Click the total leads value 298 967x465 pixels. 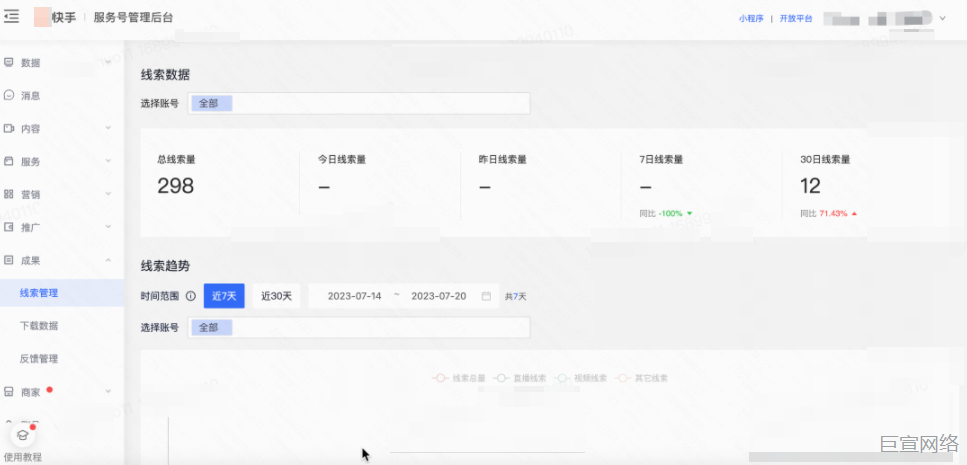pyautogui.click(x=176, y=186)
